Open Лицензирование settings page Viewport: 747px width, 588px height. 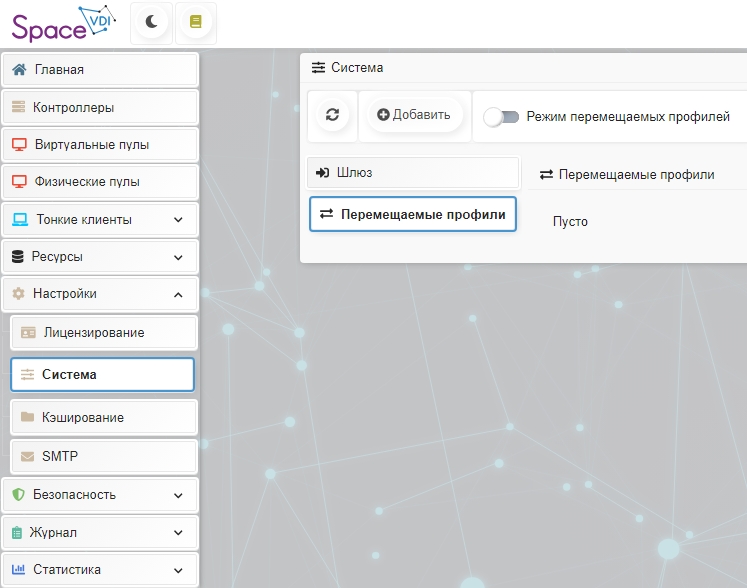pos(93,332)
